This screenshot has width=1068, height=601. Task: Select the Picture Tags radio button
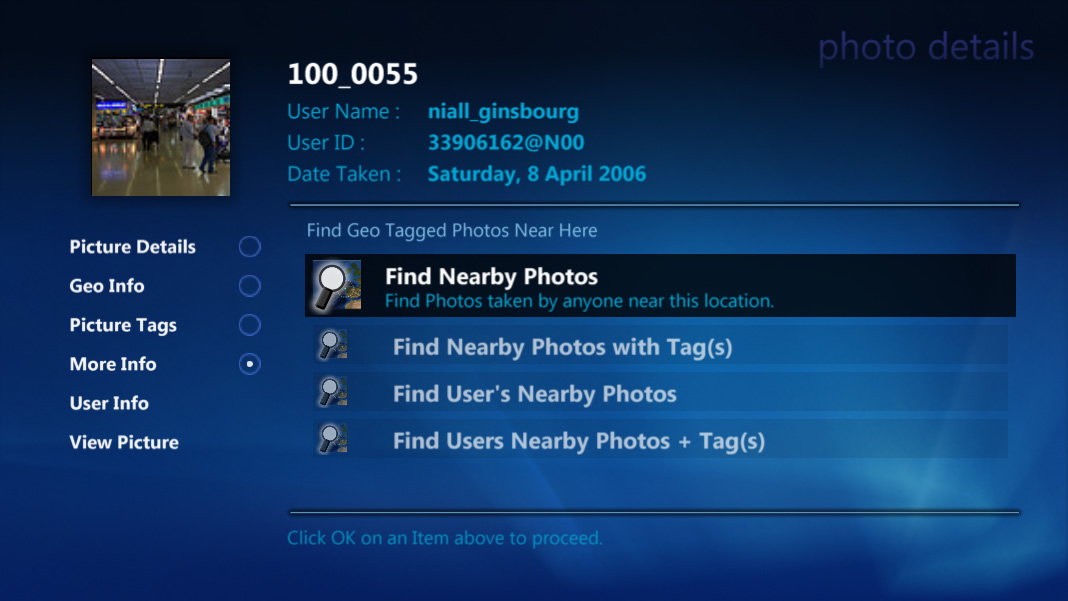pos(249,325)
